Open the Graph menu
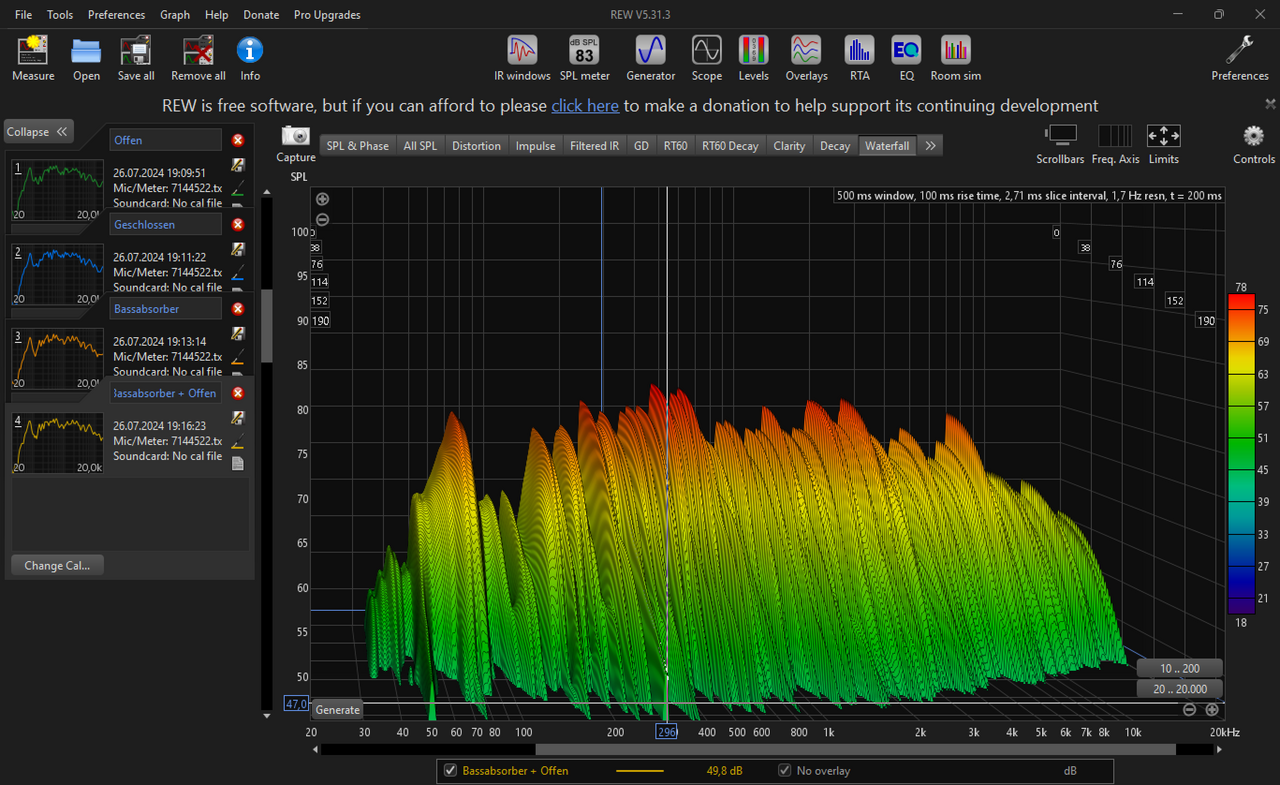The width and height of the screenshot is (1280, 785). (175, 15)
